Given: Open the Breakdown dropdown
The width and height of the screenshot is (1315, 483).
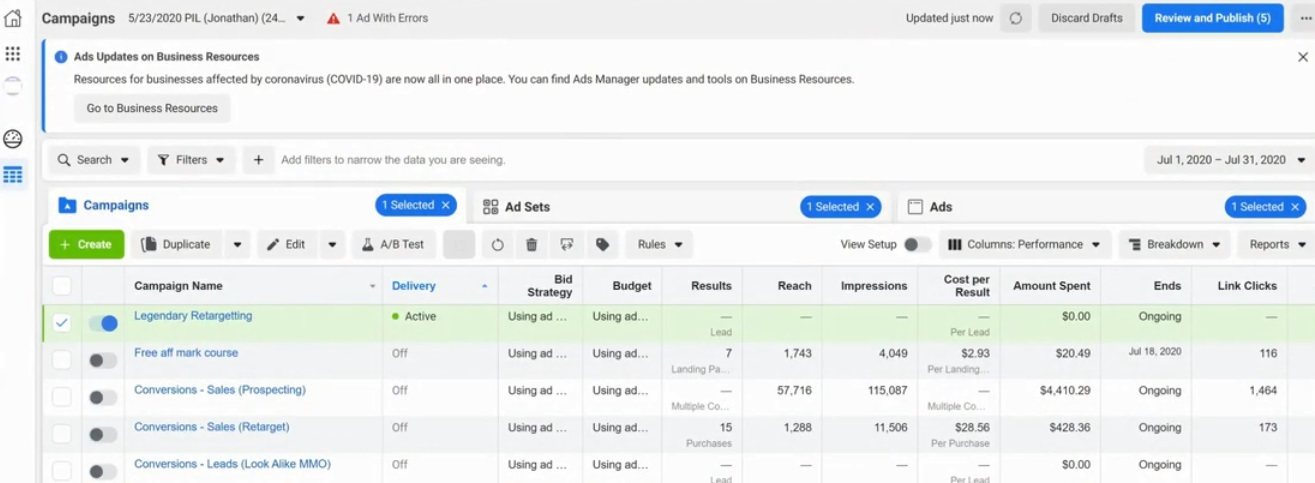Looking at the screenshot, I should click(x=1174, y=244).
